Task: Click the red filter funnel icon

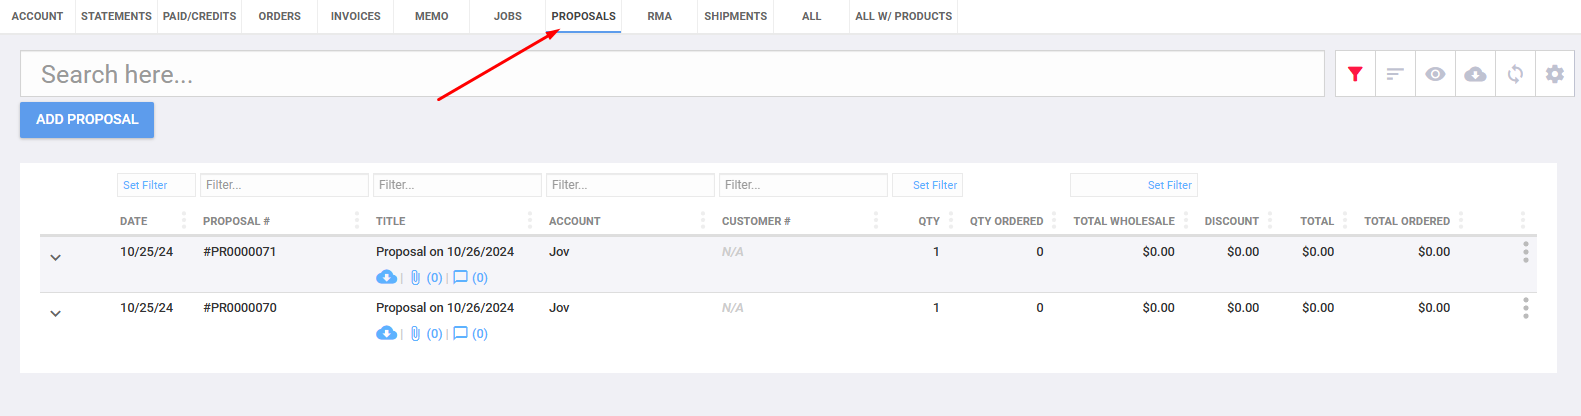Action: pos(1355,74)
